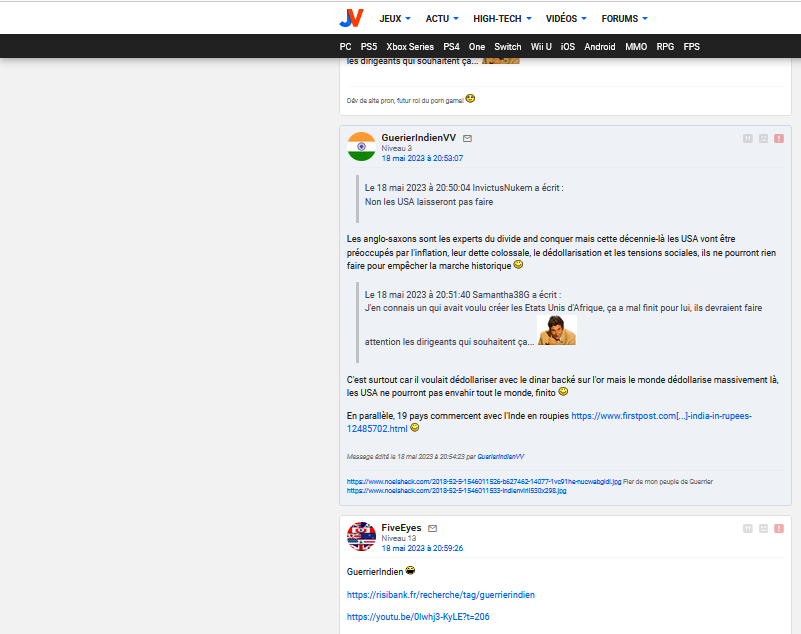The height and width of the screenshot is (634, 801).
Task: Click GuerierIndienVV link in edit notice
Action: pyautogui.click(x=501, y=457)
